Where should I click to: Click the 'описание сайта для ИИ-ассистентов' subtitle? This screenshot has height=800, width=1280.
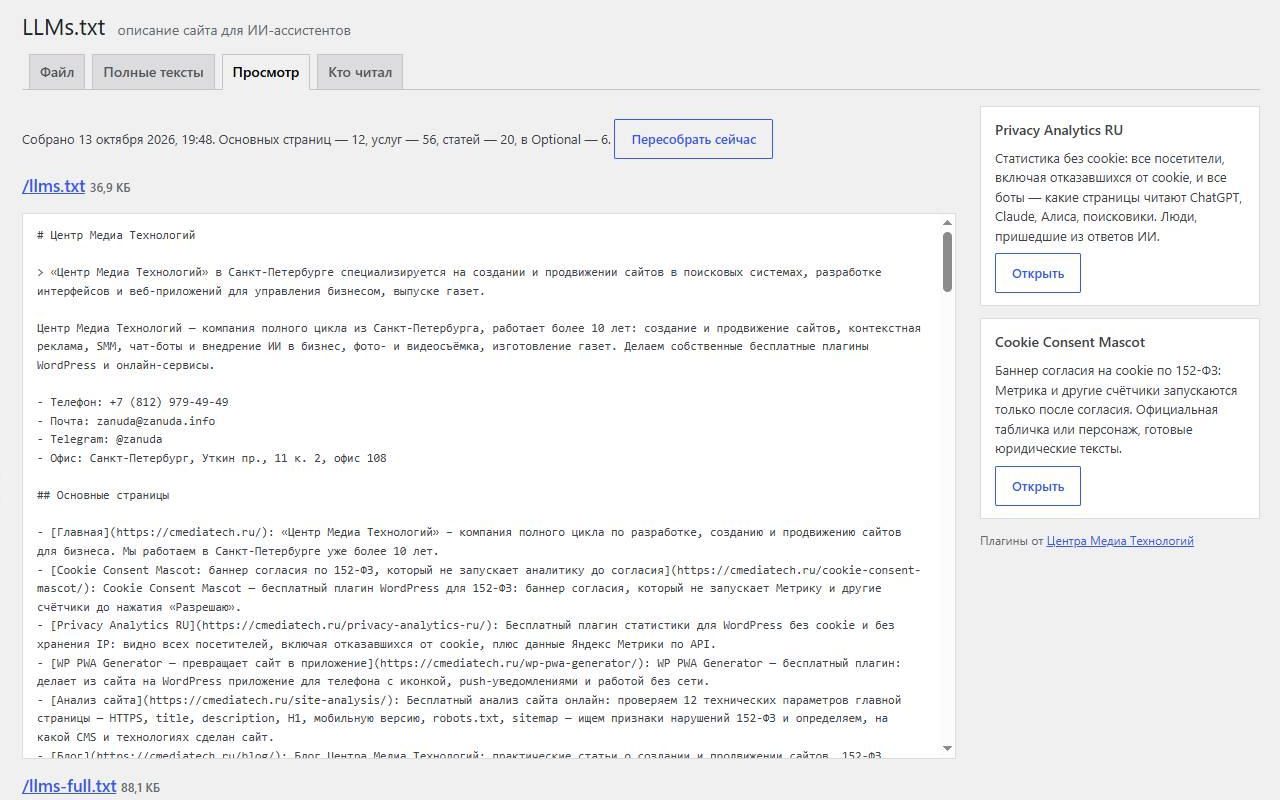[234, 30]
